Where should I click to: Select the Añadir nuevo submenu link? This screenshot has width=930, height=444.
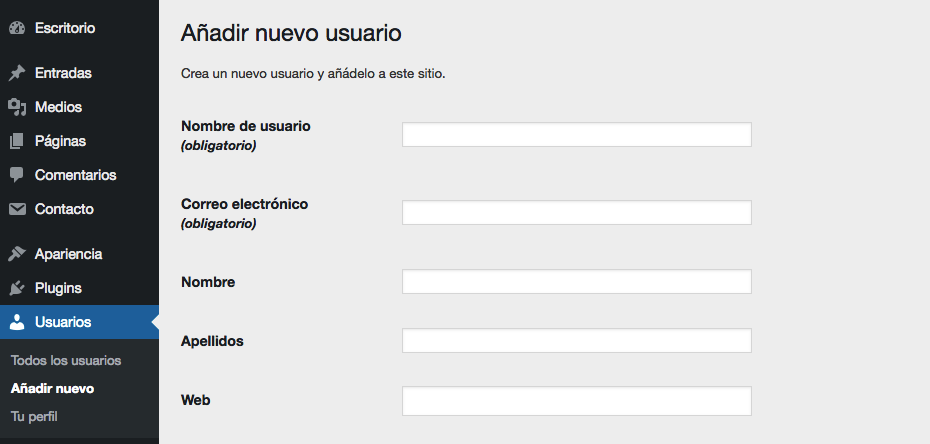[x=52, y=388]
